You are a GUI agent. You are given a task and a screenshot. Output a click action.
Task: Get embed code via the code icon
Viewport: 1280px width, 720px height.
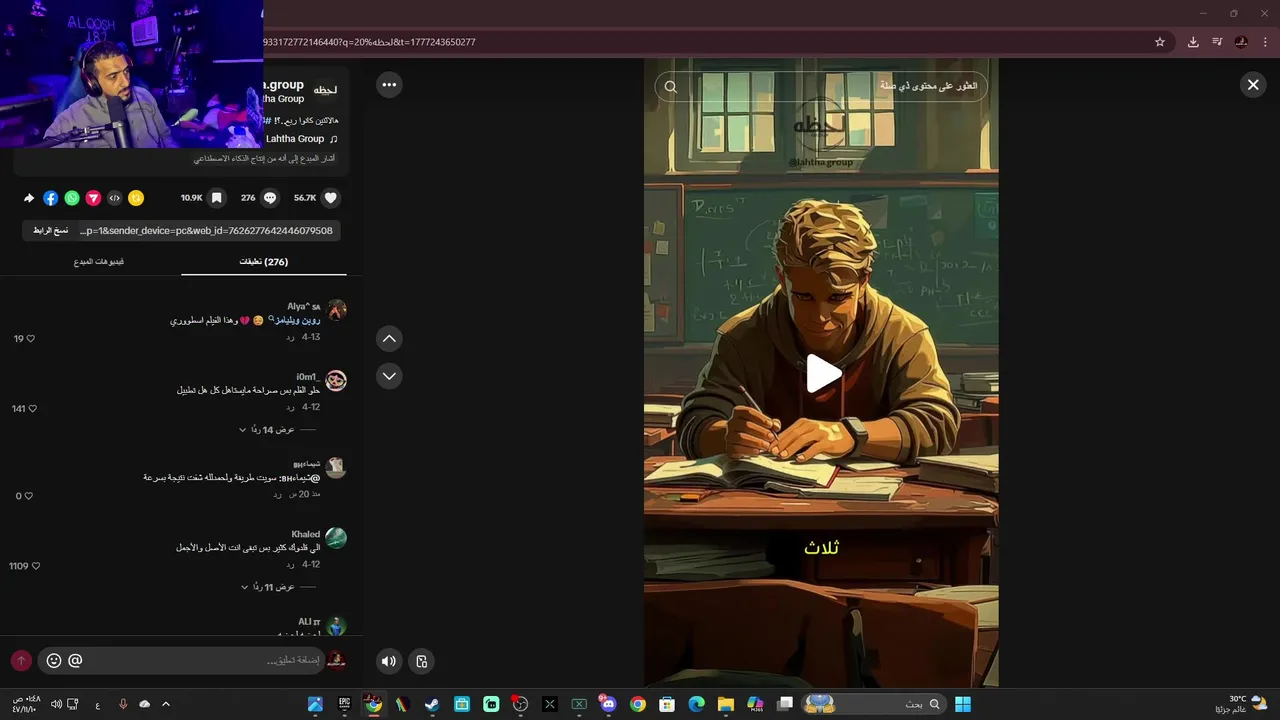[x=114, y=198]
